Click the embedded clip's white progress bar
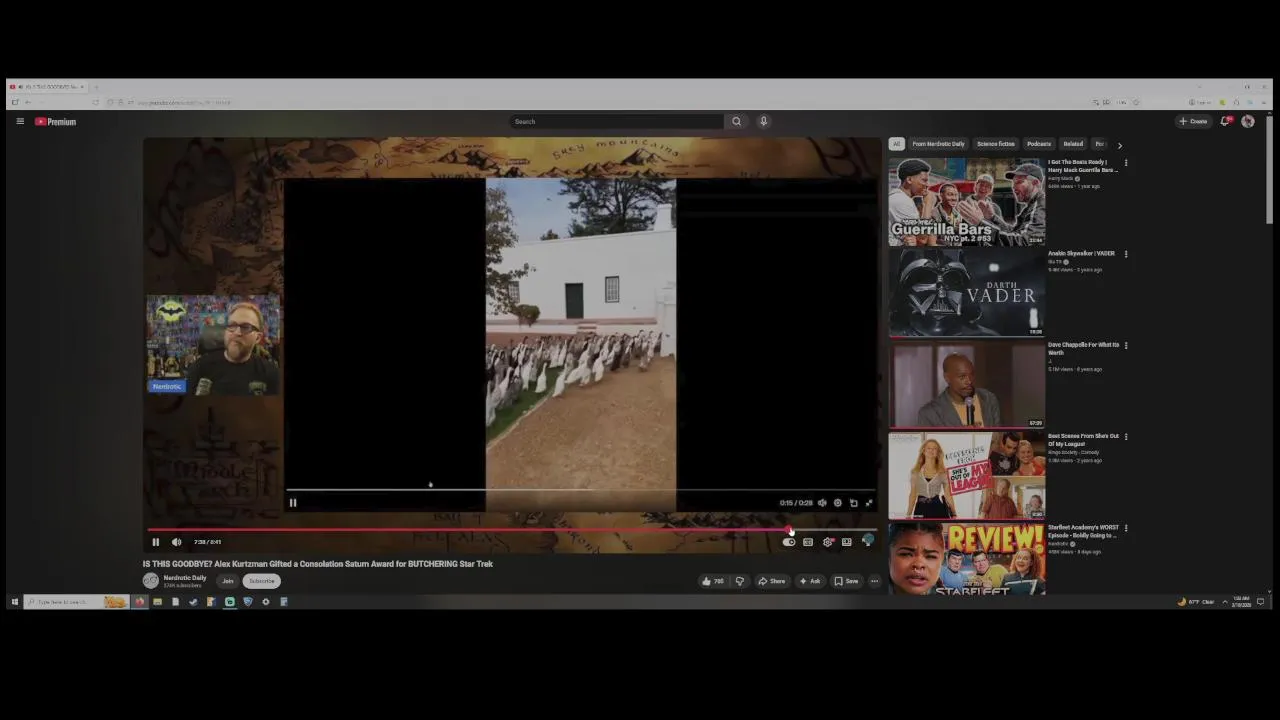This screenshot has width=1280, height=720. point(581,490)
